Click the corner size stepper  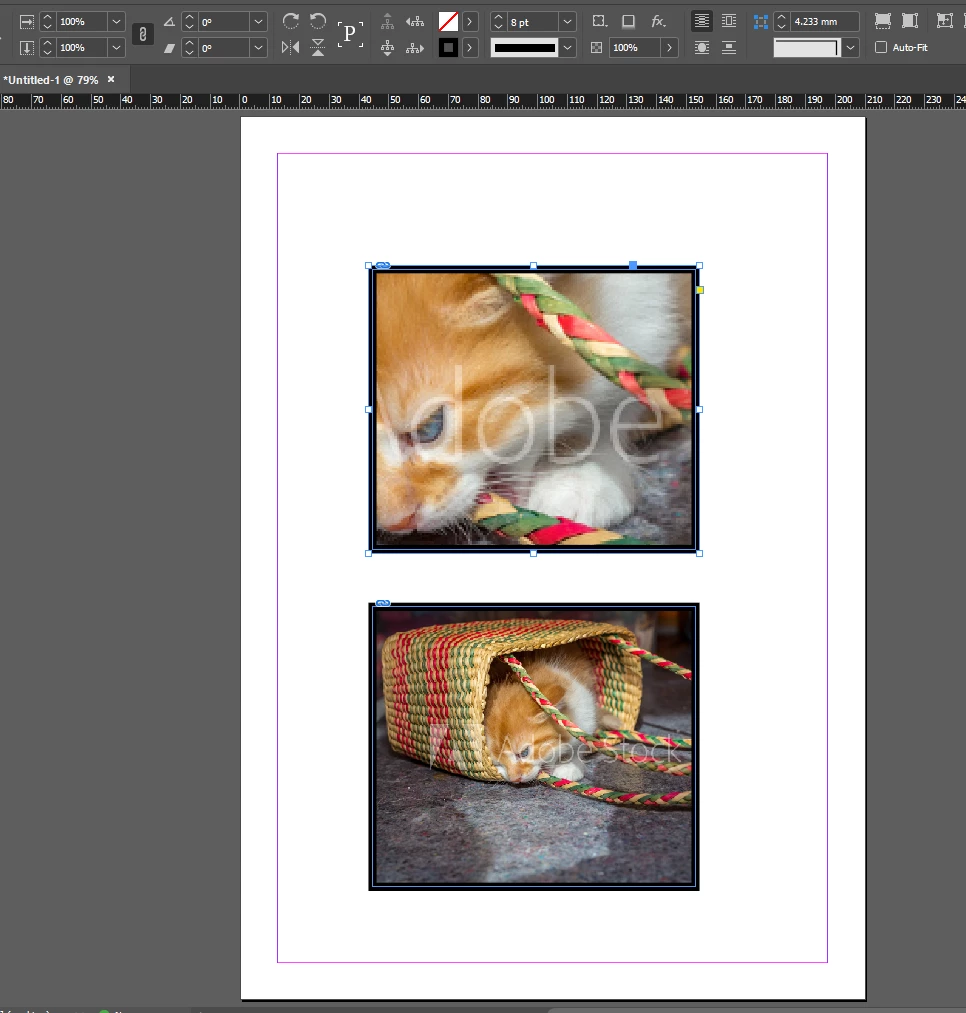781,22
